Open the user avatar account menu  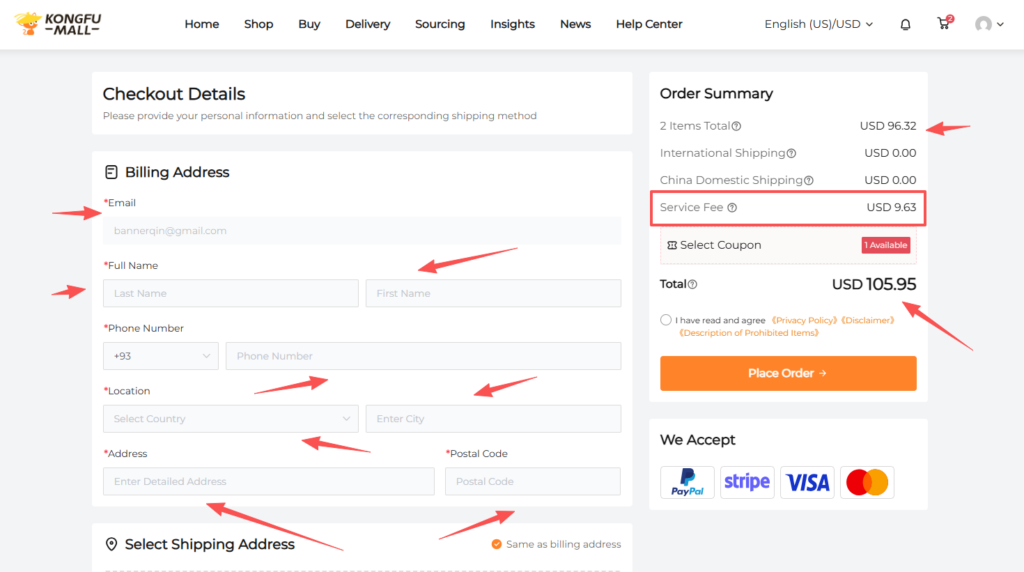point(988,24)
